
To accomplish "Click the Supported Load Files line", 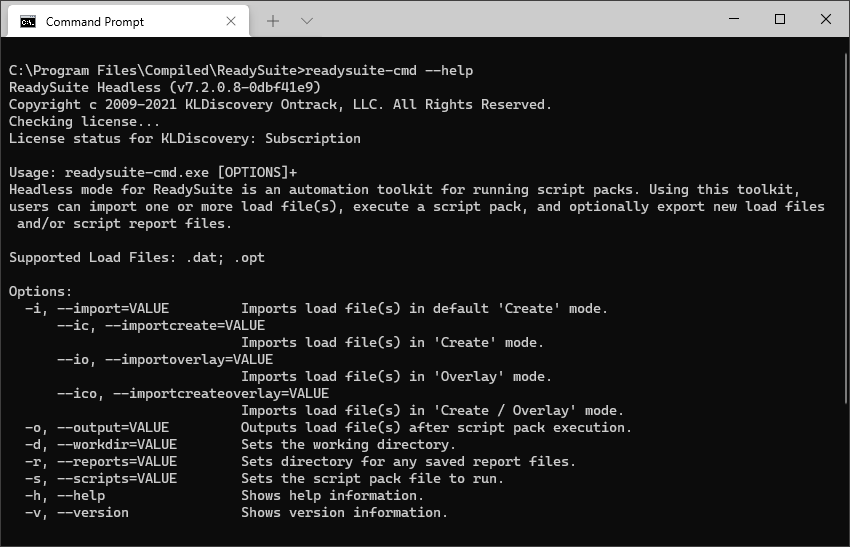I will click(x=137, y=258).
